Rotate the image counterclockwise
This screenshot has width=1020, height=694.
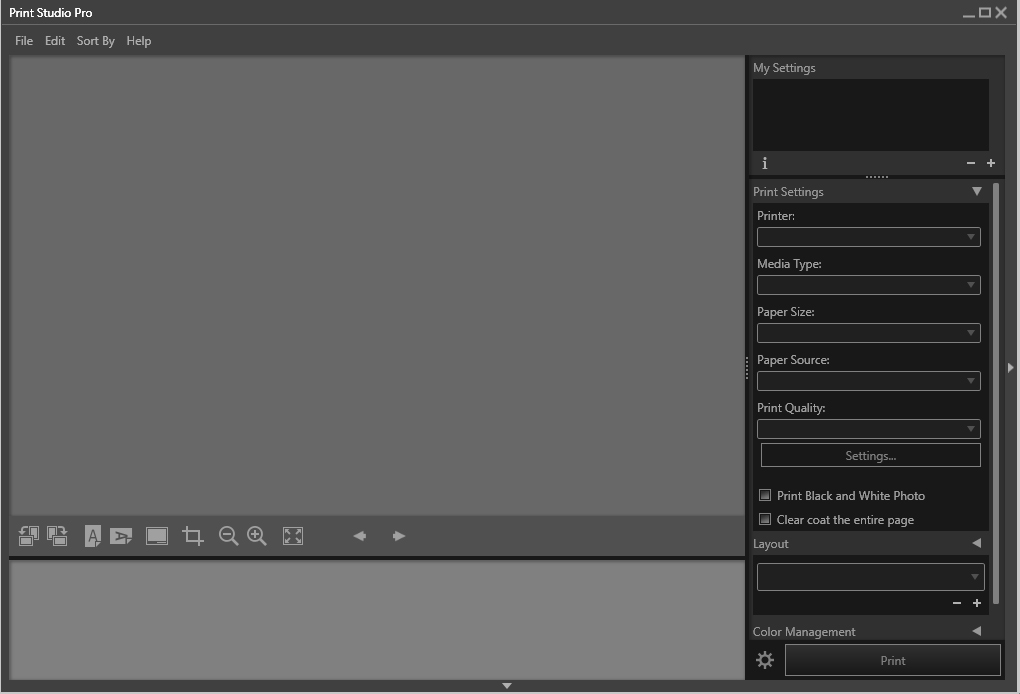[x=28, y=536]
